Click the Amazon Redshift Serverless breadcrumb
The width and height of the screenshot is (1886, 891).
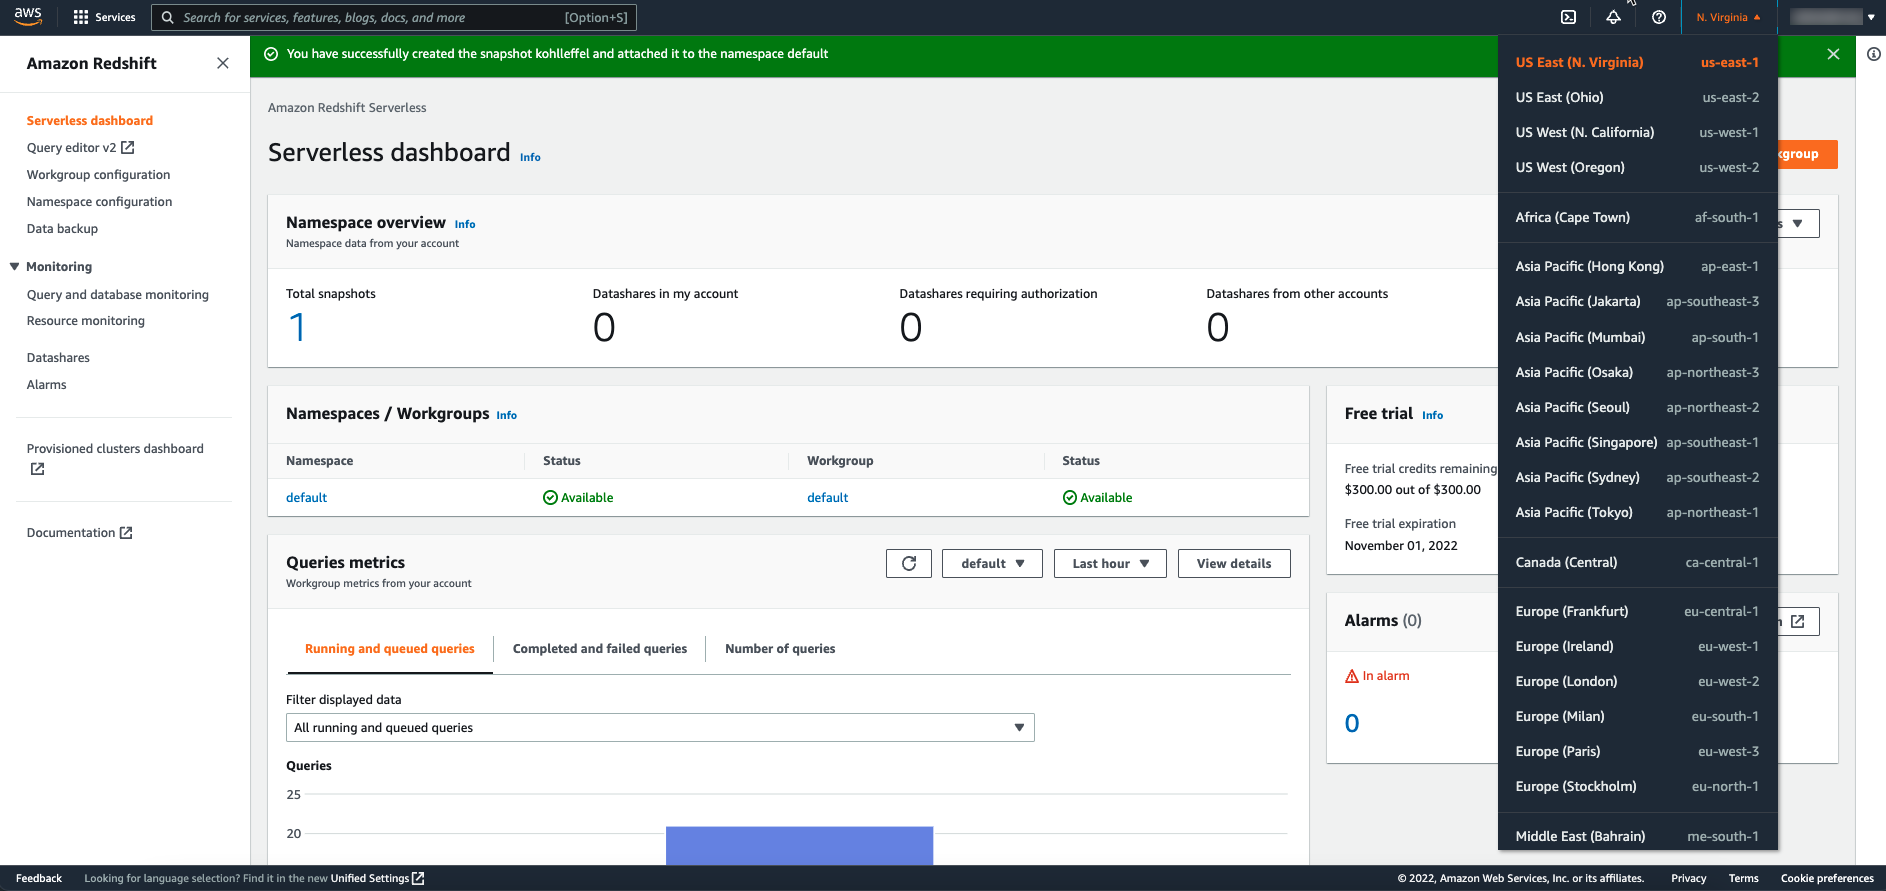(347, 108)
